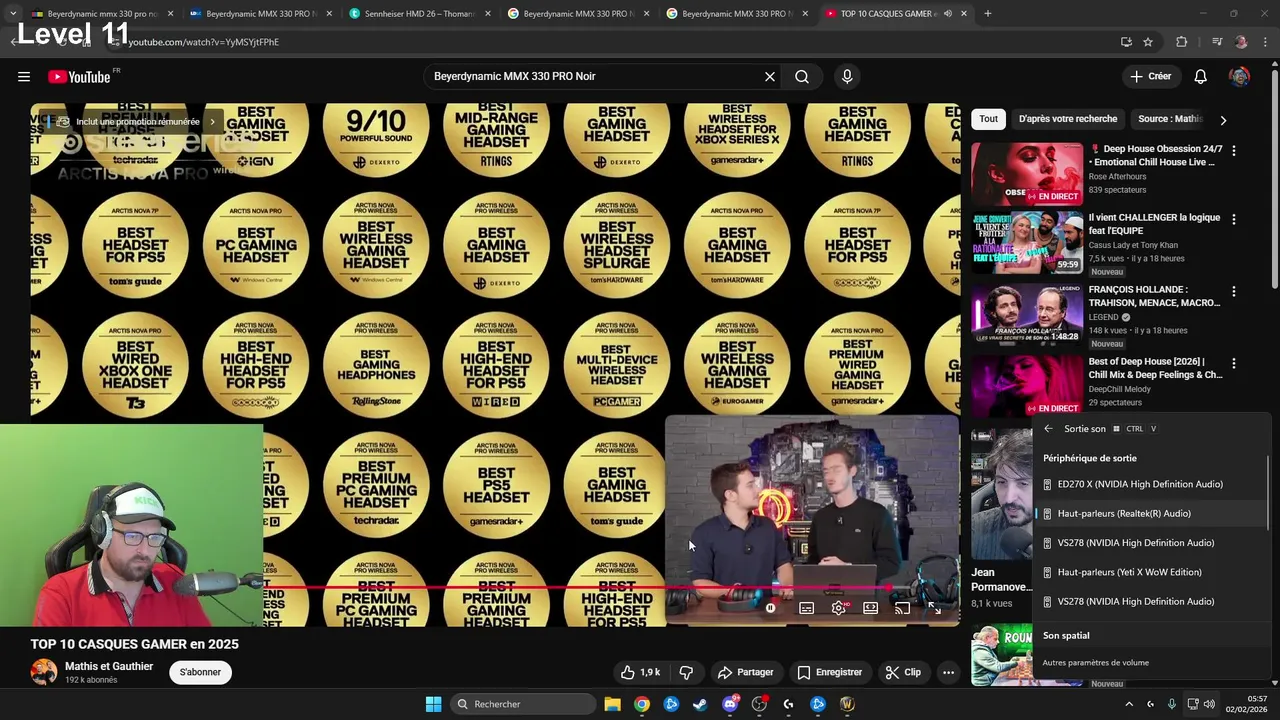1280x720 pixels.
Task: Open the Chrome extensions puzzle icon
Action: [1181, 42]
